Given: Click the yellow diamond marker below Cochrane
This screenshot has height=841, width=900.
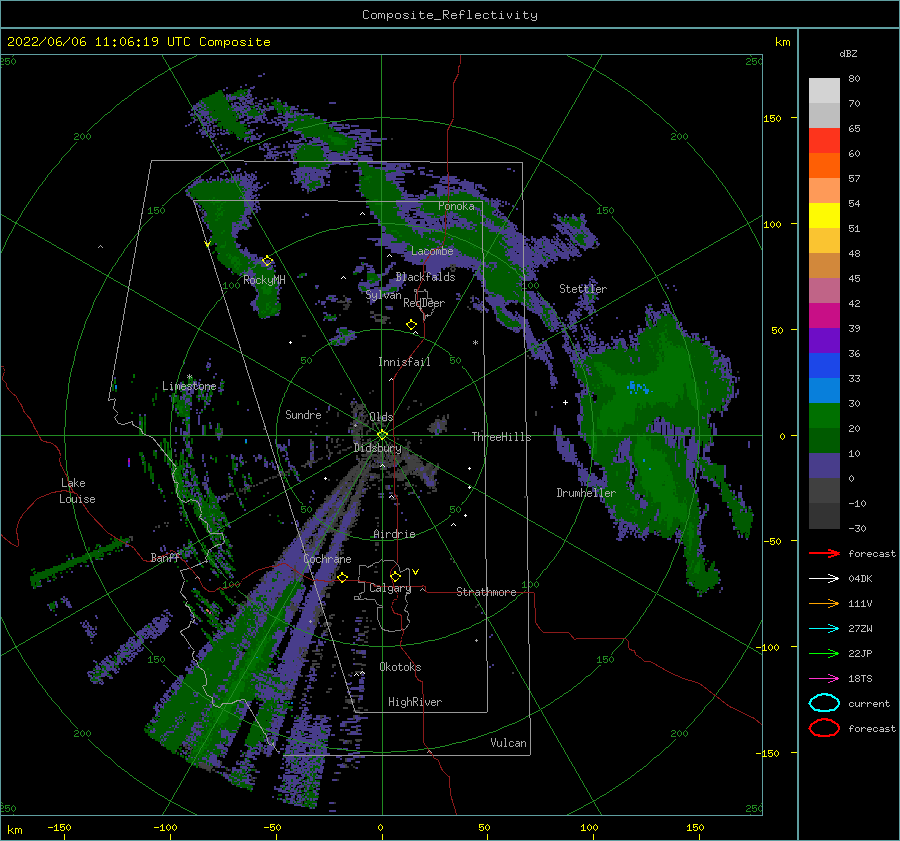Looking at the screenshot, I should (342, 577).
